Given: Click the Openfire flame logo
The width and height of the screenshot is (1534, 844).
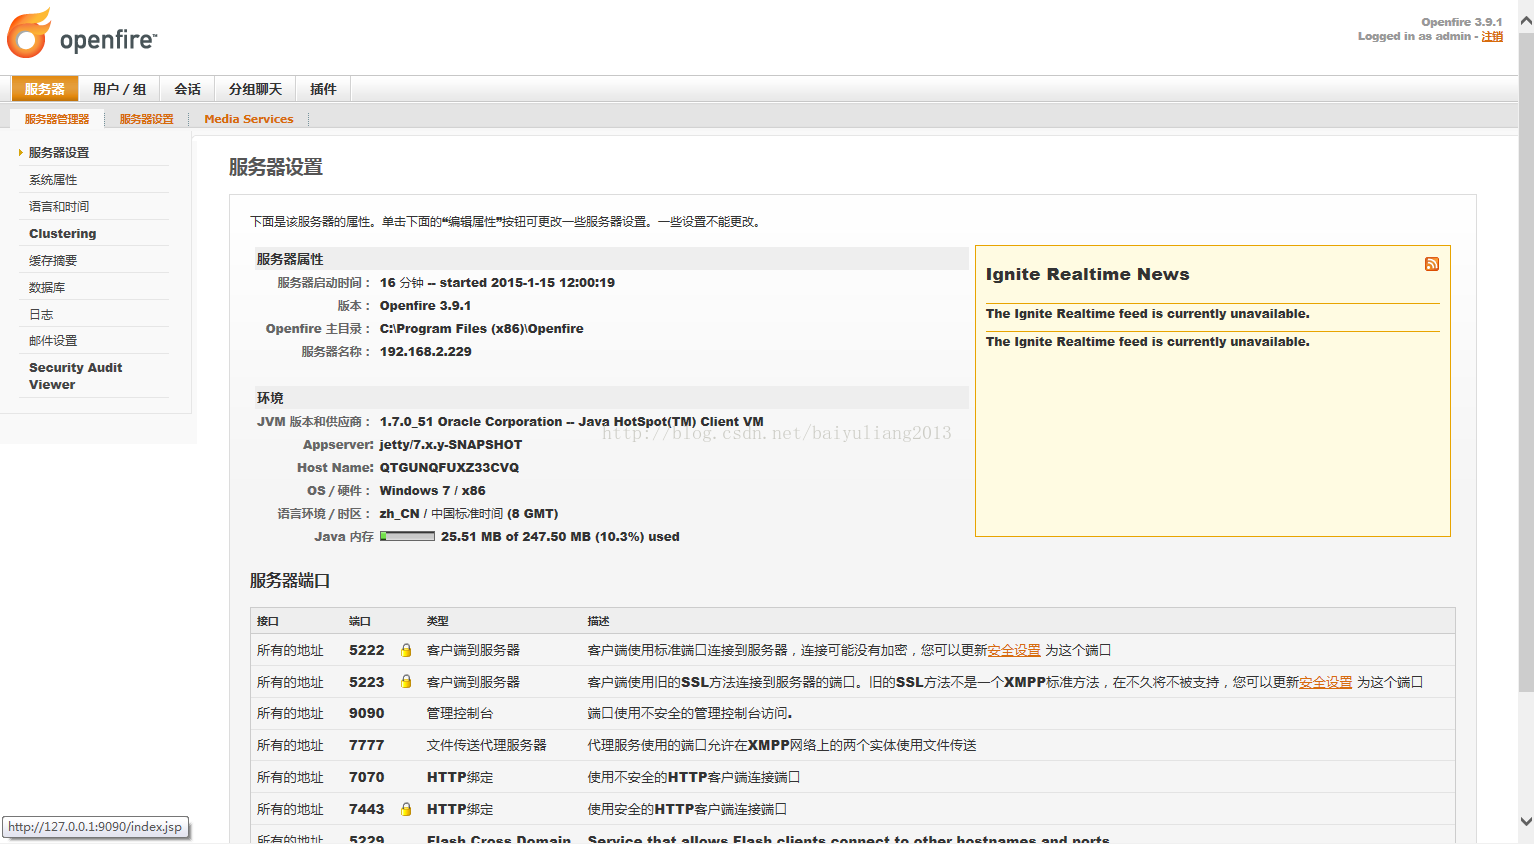Looking at the screenshot, I should (x=29, y=33).
